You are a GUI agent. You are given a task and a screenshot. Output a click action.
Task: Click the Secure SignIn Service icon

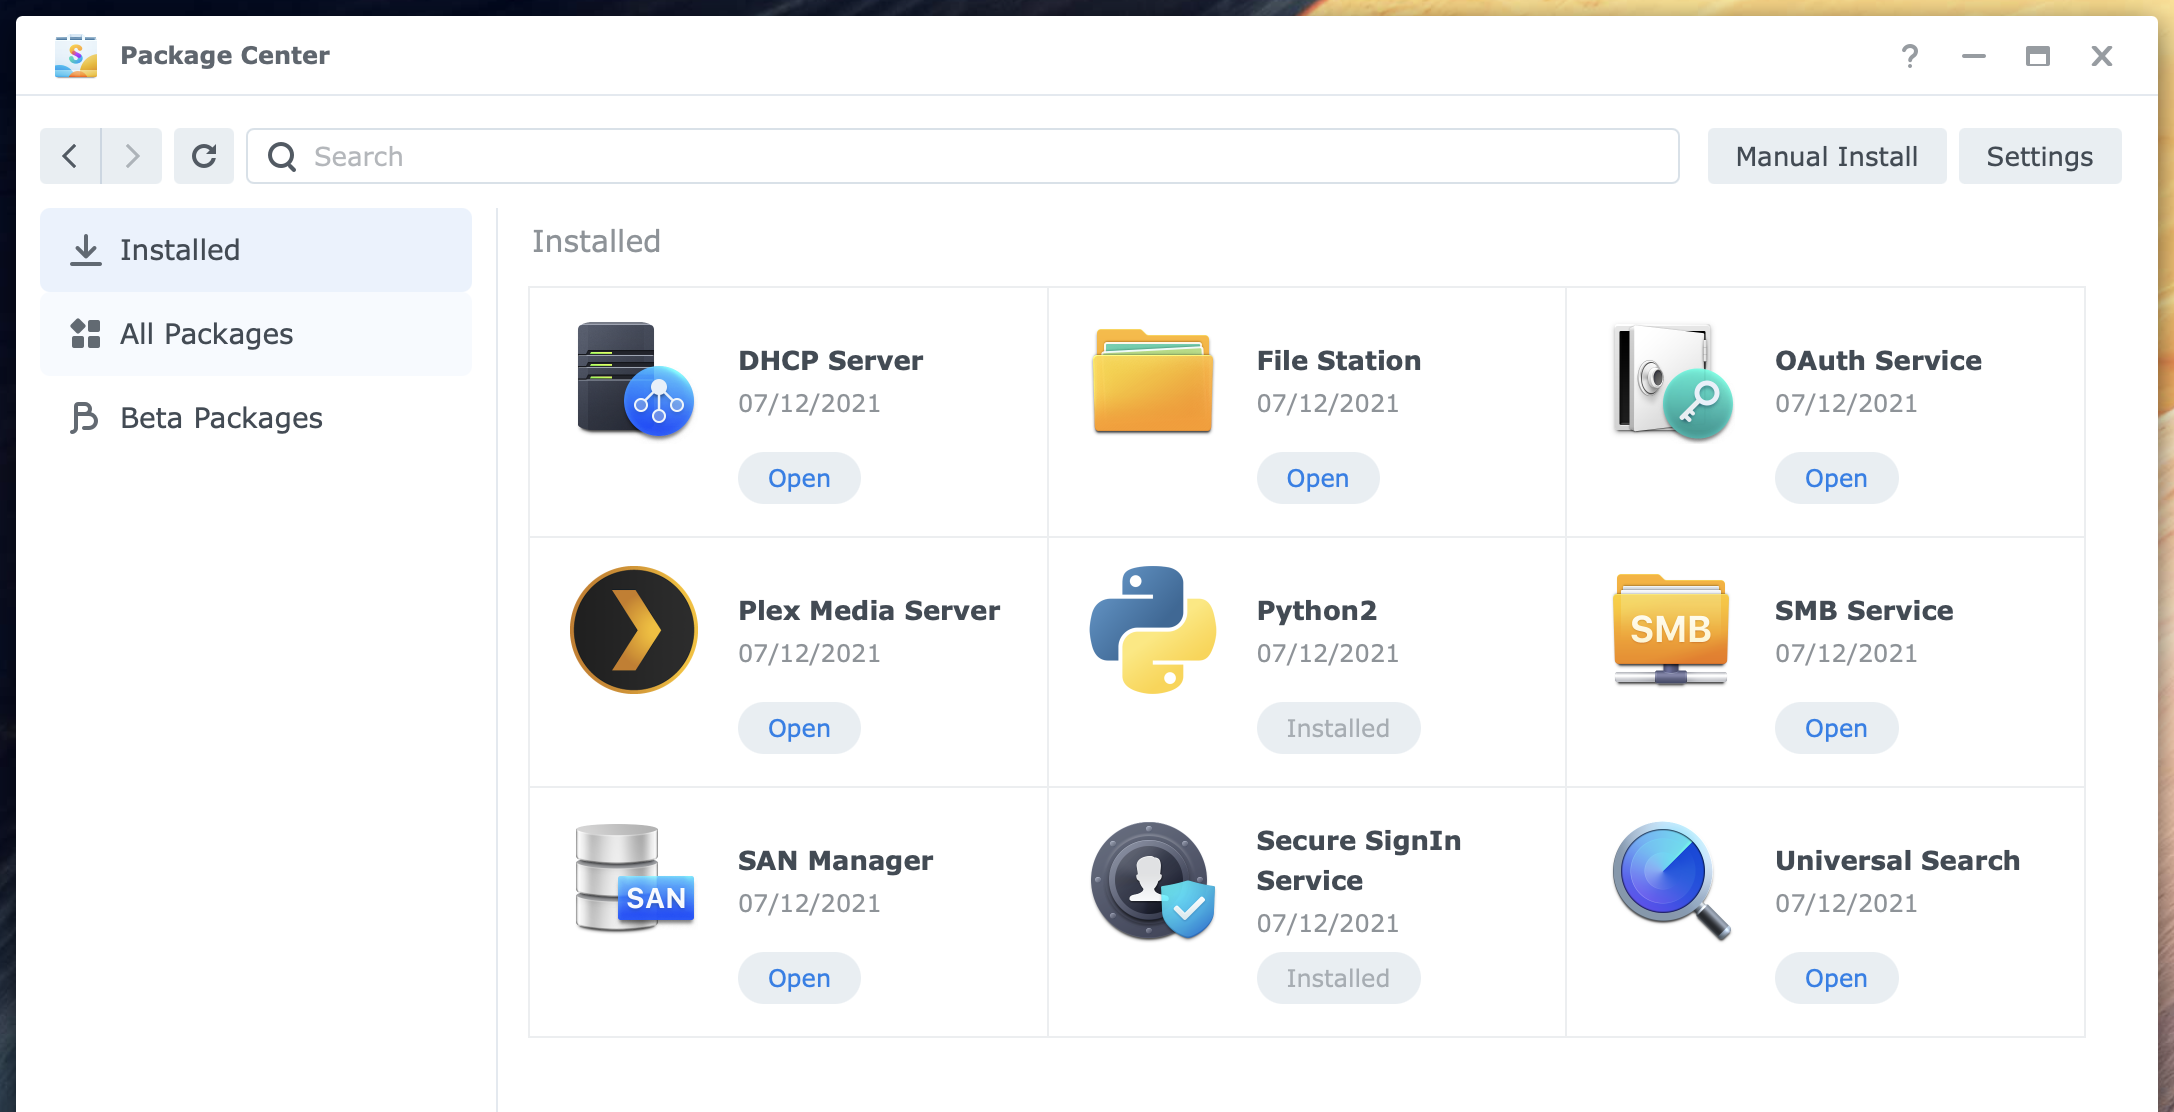[x=1153, y=881]
